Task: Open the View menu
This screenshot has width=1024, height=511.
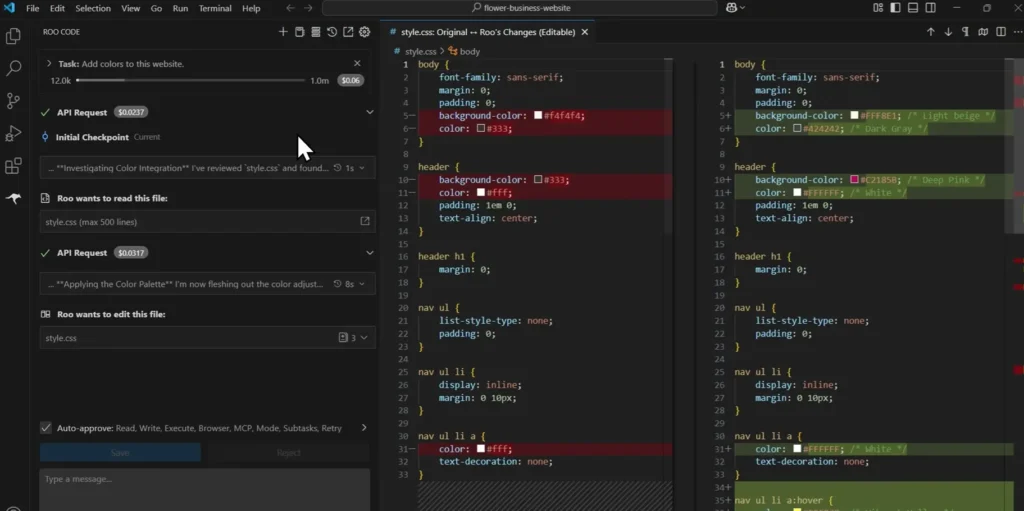Action: tap(131, 8)
